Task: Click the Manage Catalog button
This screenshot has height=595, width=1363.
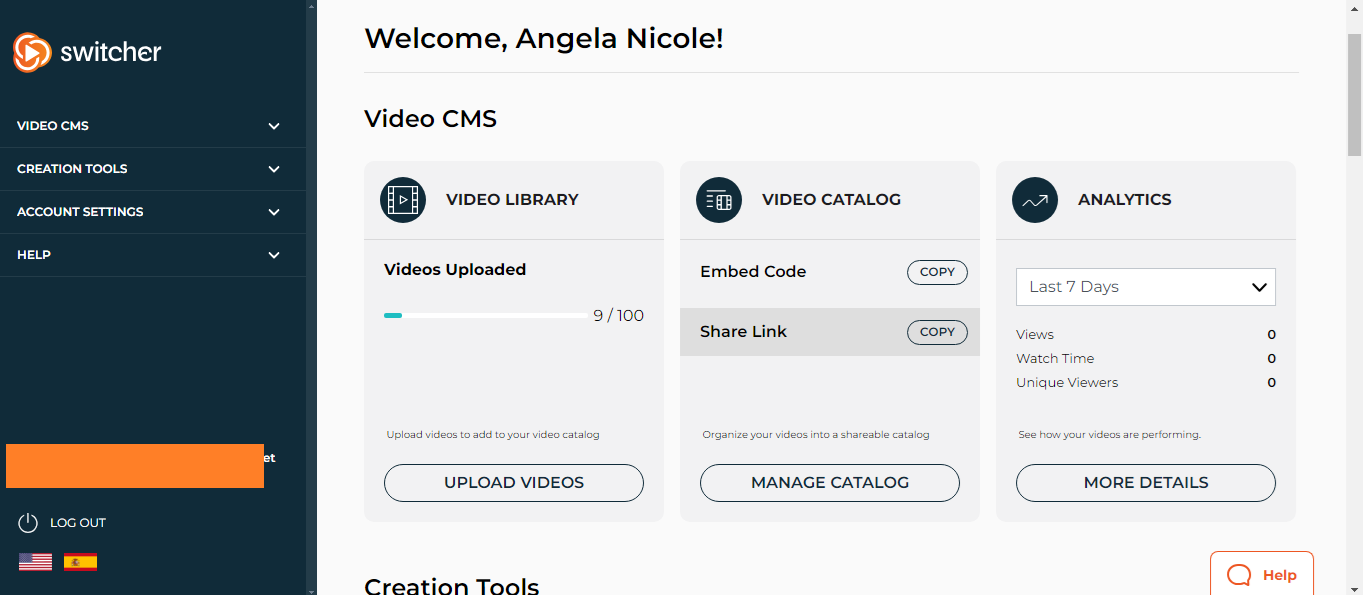Action: [x=829, y=483]
